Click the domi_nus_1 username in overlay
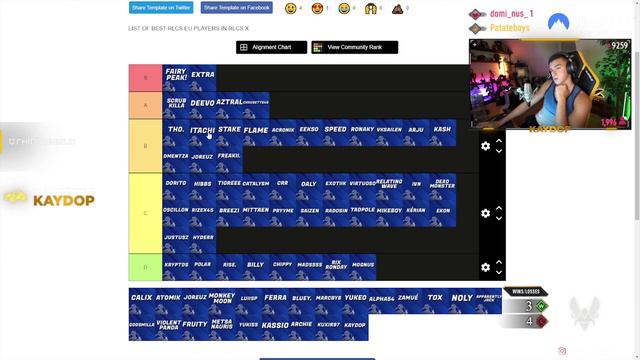This screenshot has height=360, width=640. [511, 14]
